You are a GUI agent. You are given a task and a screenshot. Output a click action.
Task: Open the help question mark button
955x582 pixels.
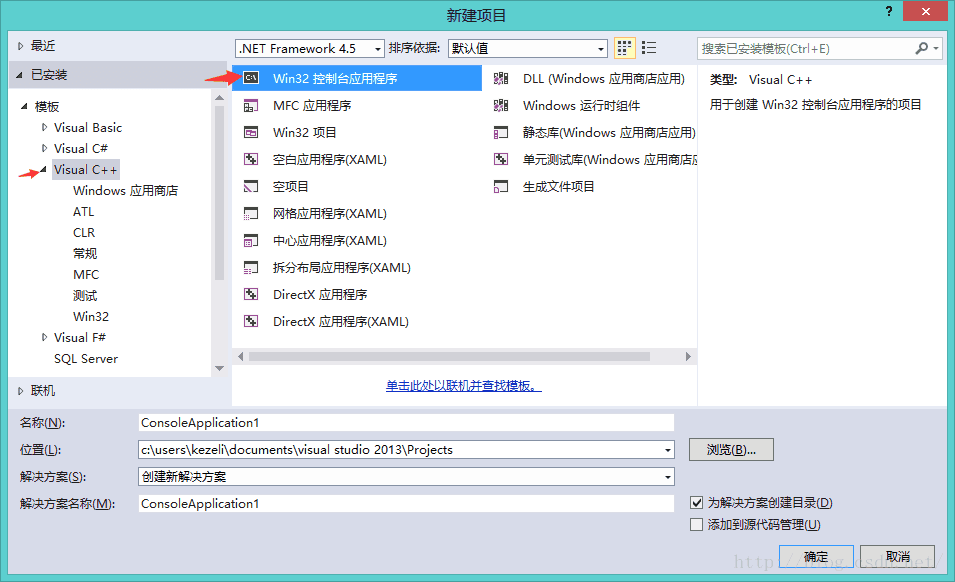889,11
